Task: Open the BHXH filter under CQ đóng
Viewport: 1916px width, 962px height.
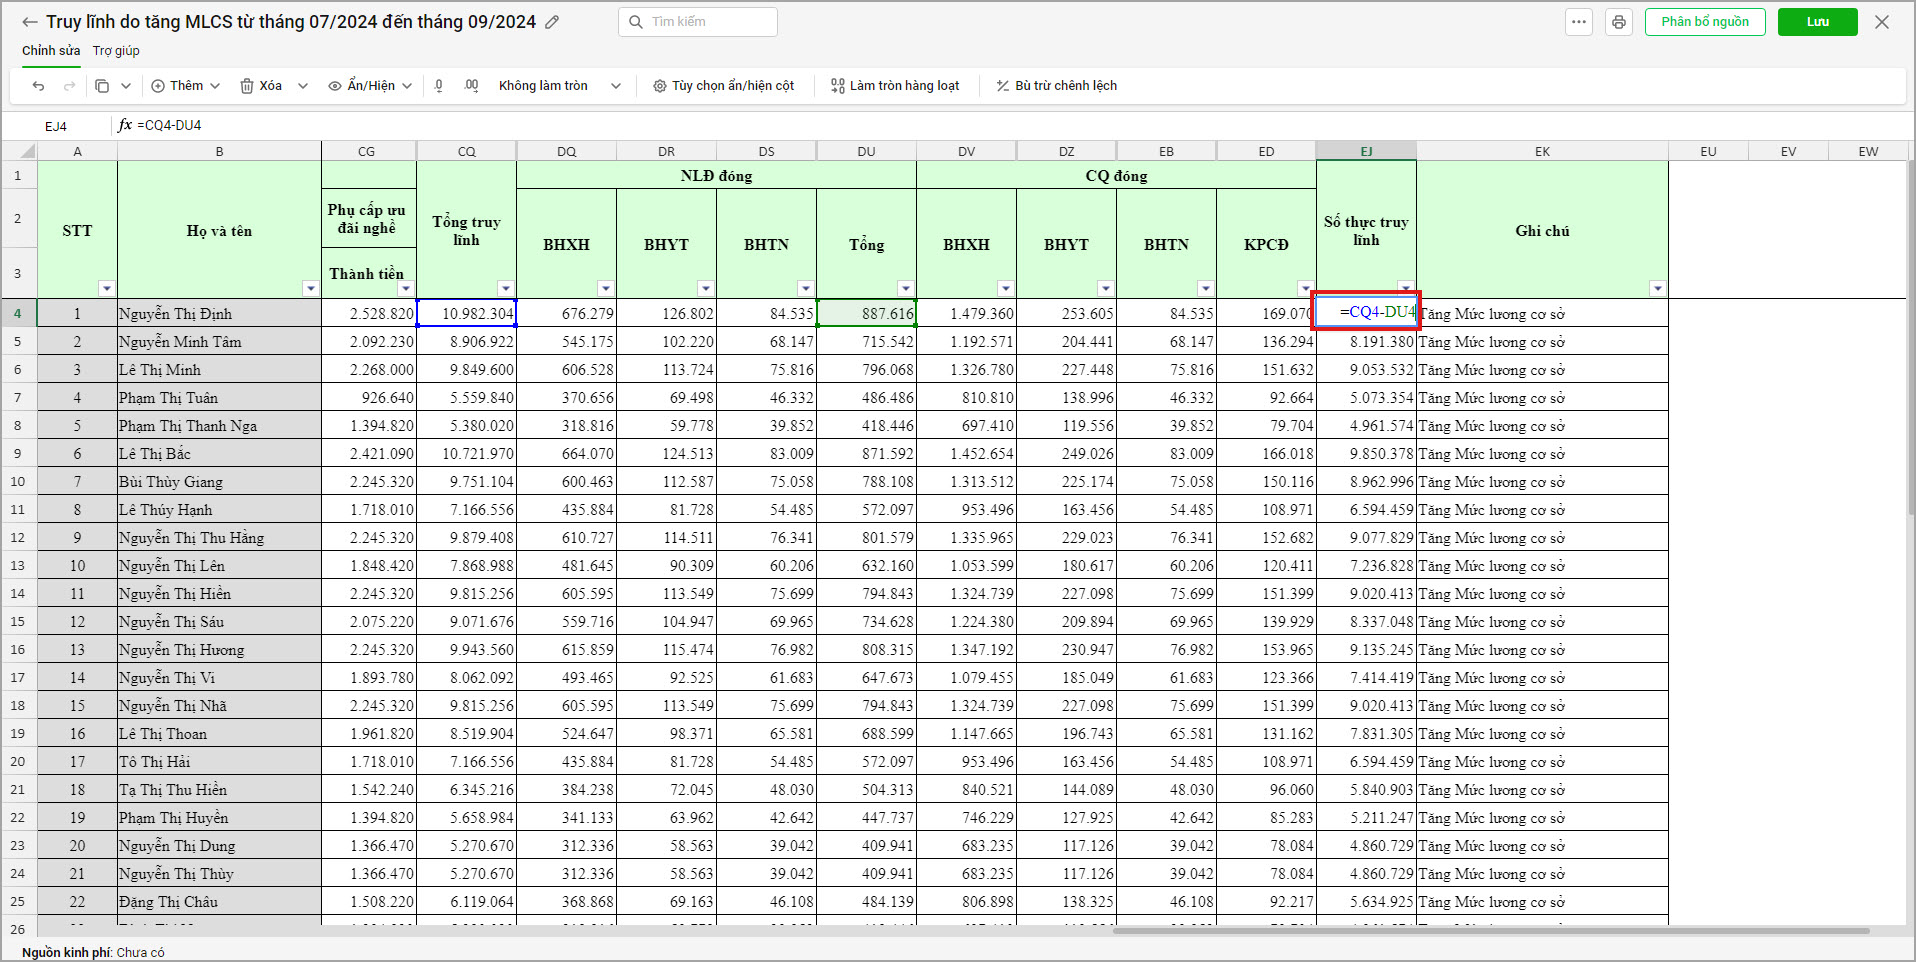Action: (x=1006, y=289)
